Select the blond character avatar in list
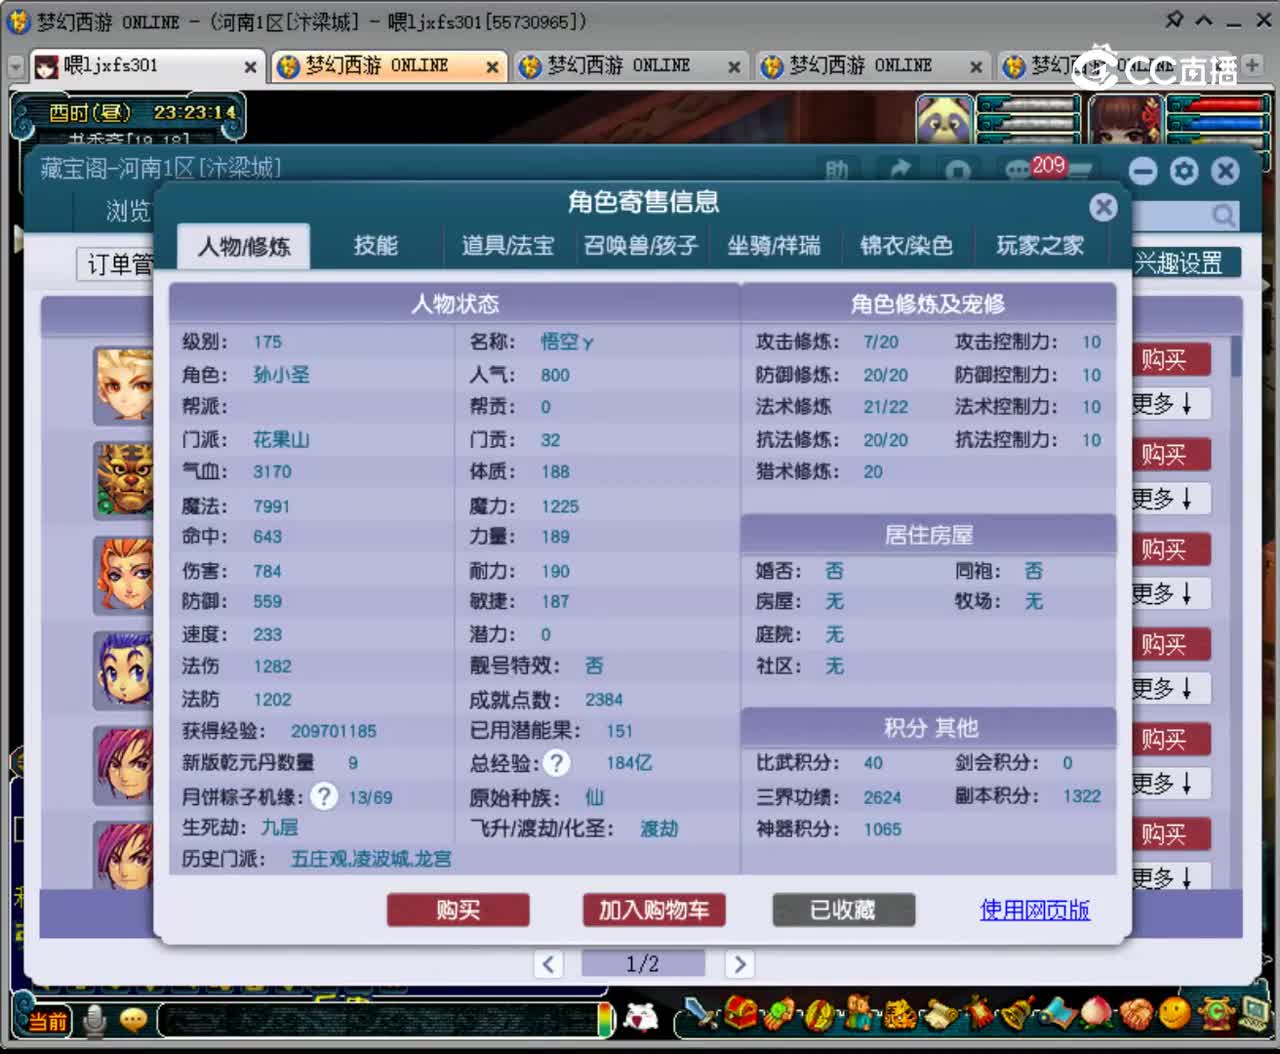Viewport: 1280px width, 1054px height. point(123,385)
